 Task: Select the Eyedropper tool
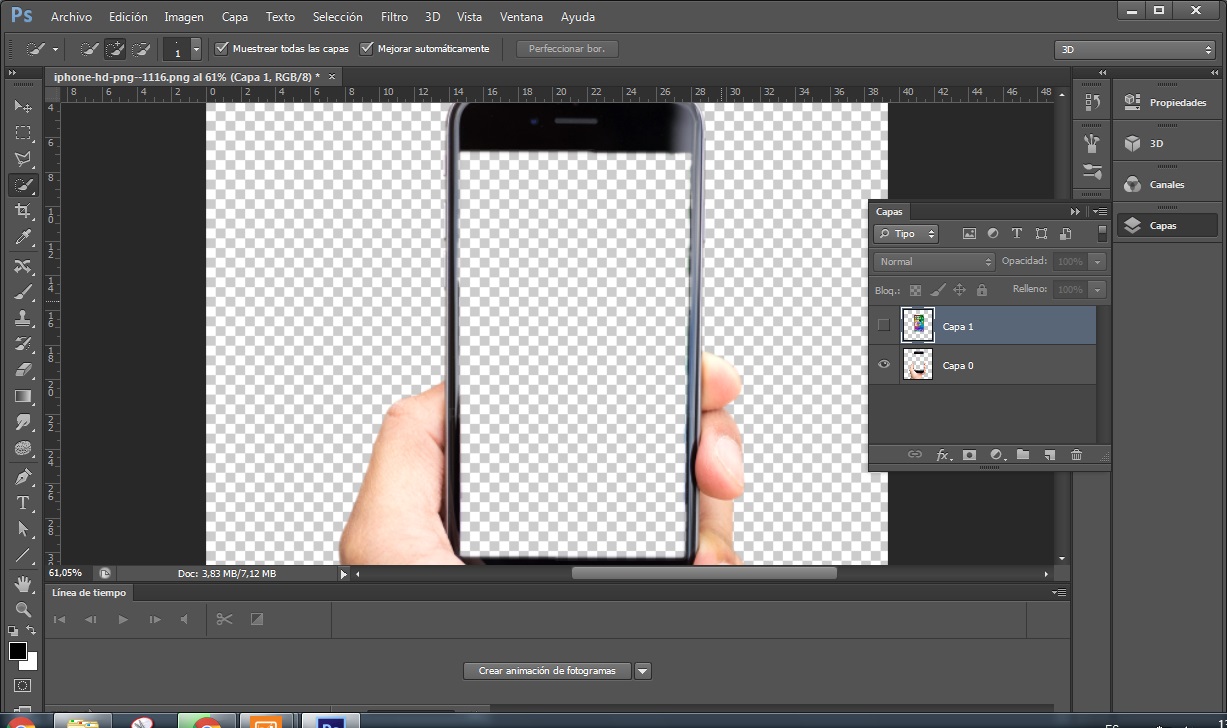click(x=23, y=237)
